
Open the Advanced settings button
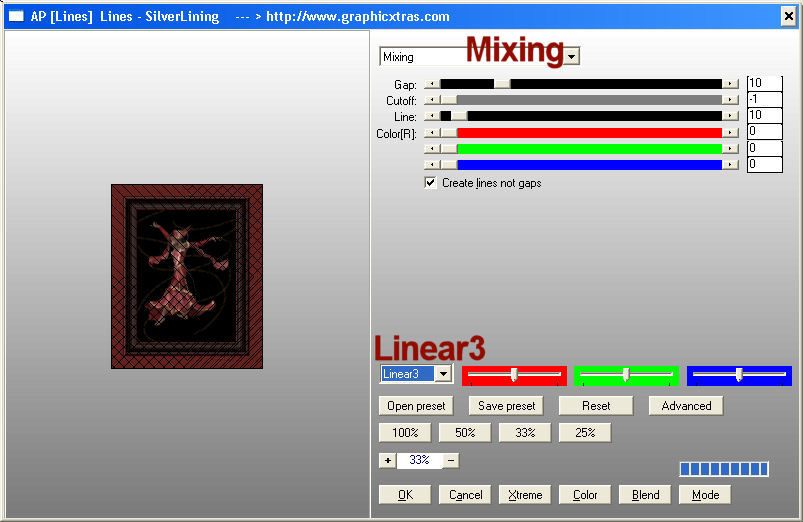coord(686,406)
